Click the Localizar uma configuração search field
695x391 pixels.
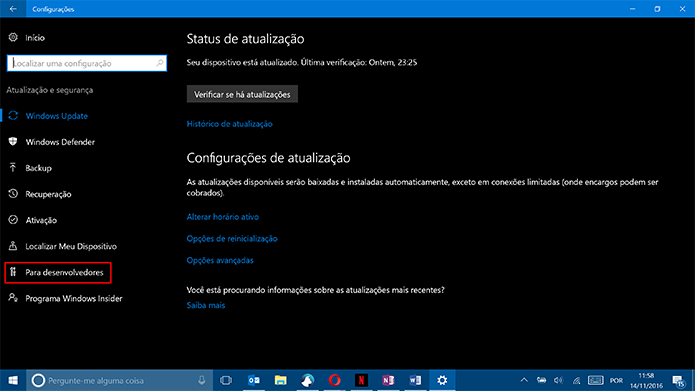pos(87,63)
